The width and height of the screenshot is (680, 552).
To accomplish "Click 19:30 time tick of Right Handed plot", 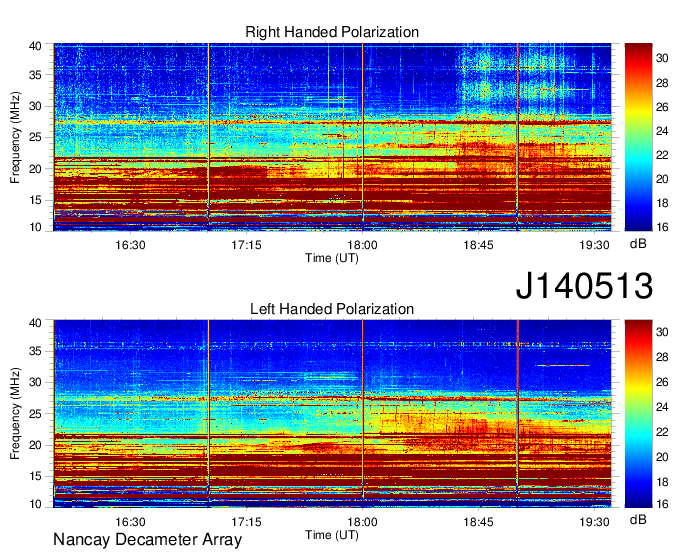I will pos(595,245).
